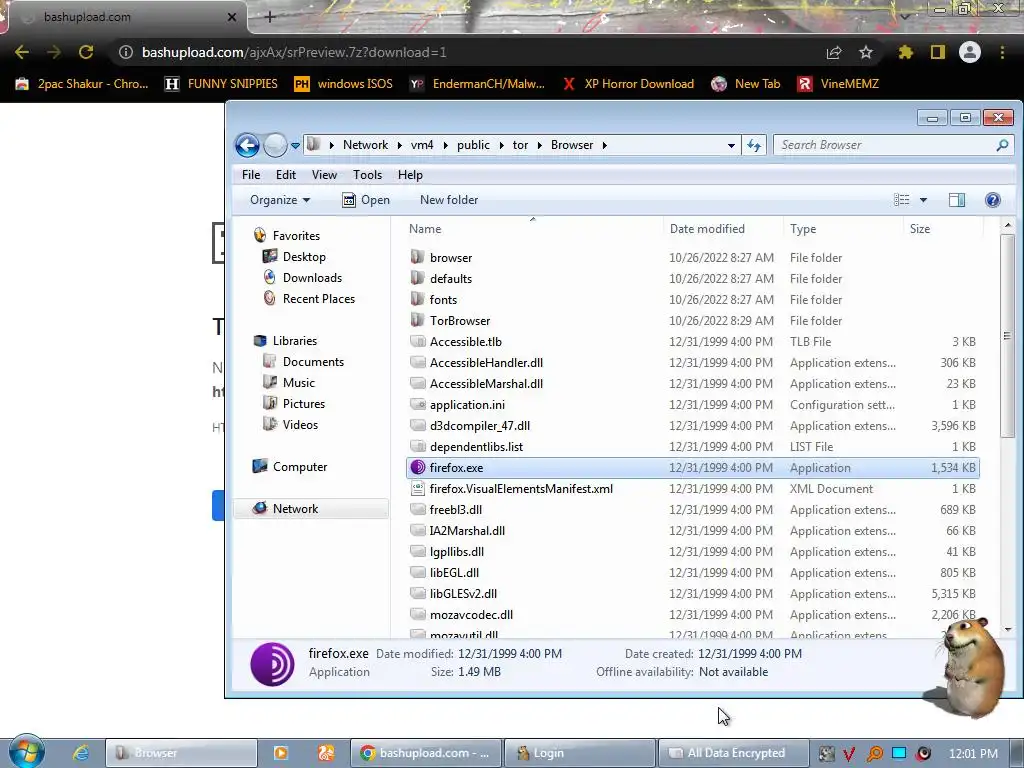Select the firefox.exe Tor icon in list
Screen dimensions: 1024x768
(x=417, y=468)
